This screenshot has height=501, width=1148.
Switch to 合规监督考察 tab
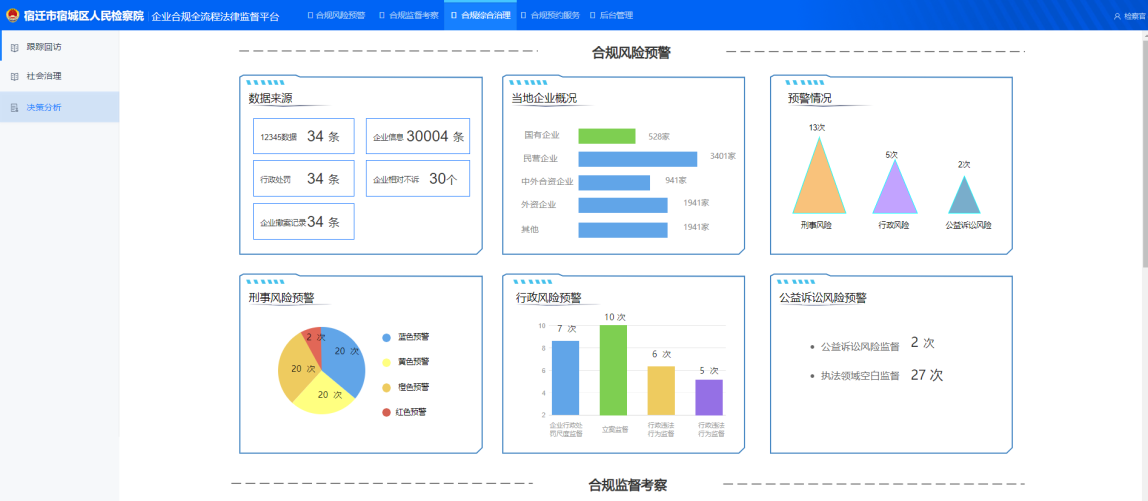408,15
